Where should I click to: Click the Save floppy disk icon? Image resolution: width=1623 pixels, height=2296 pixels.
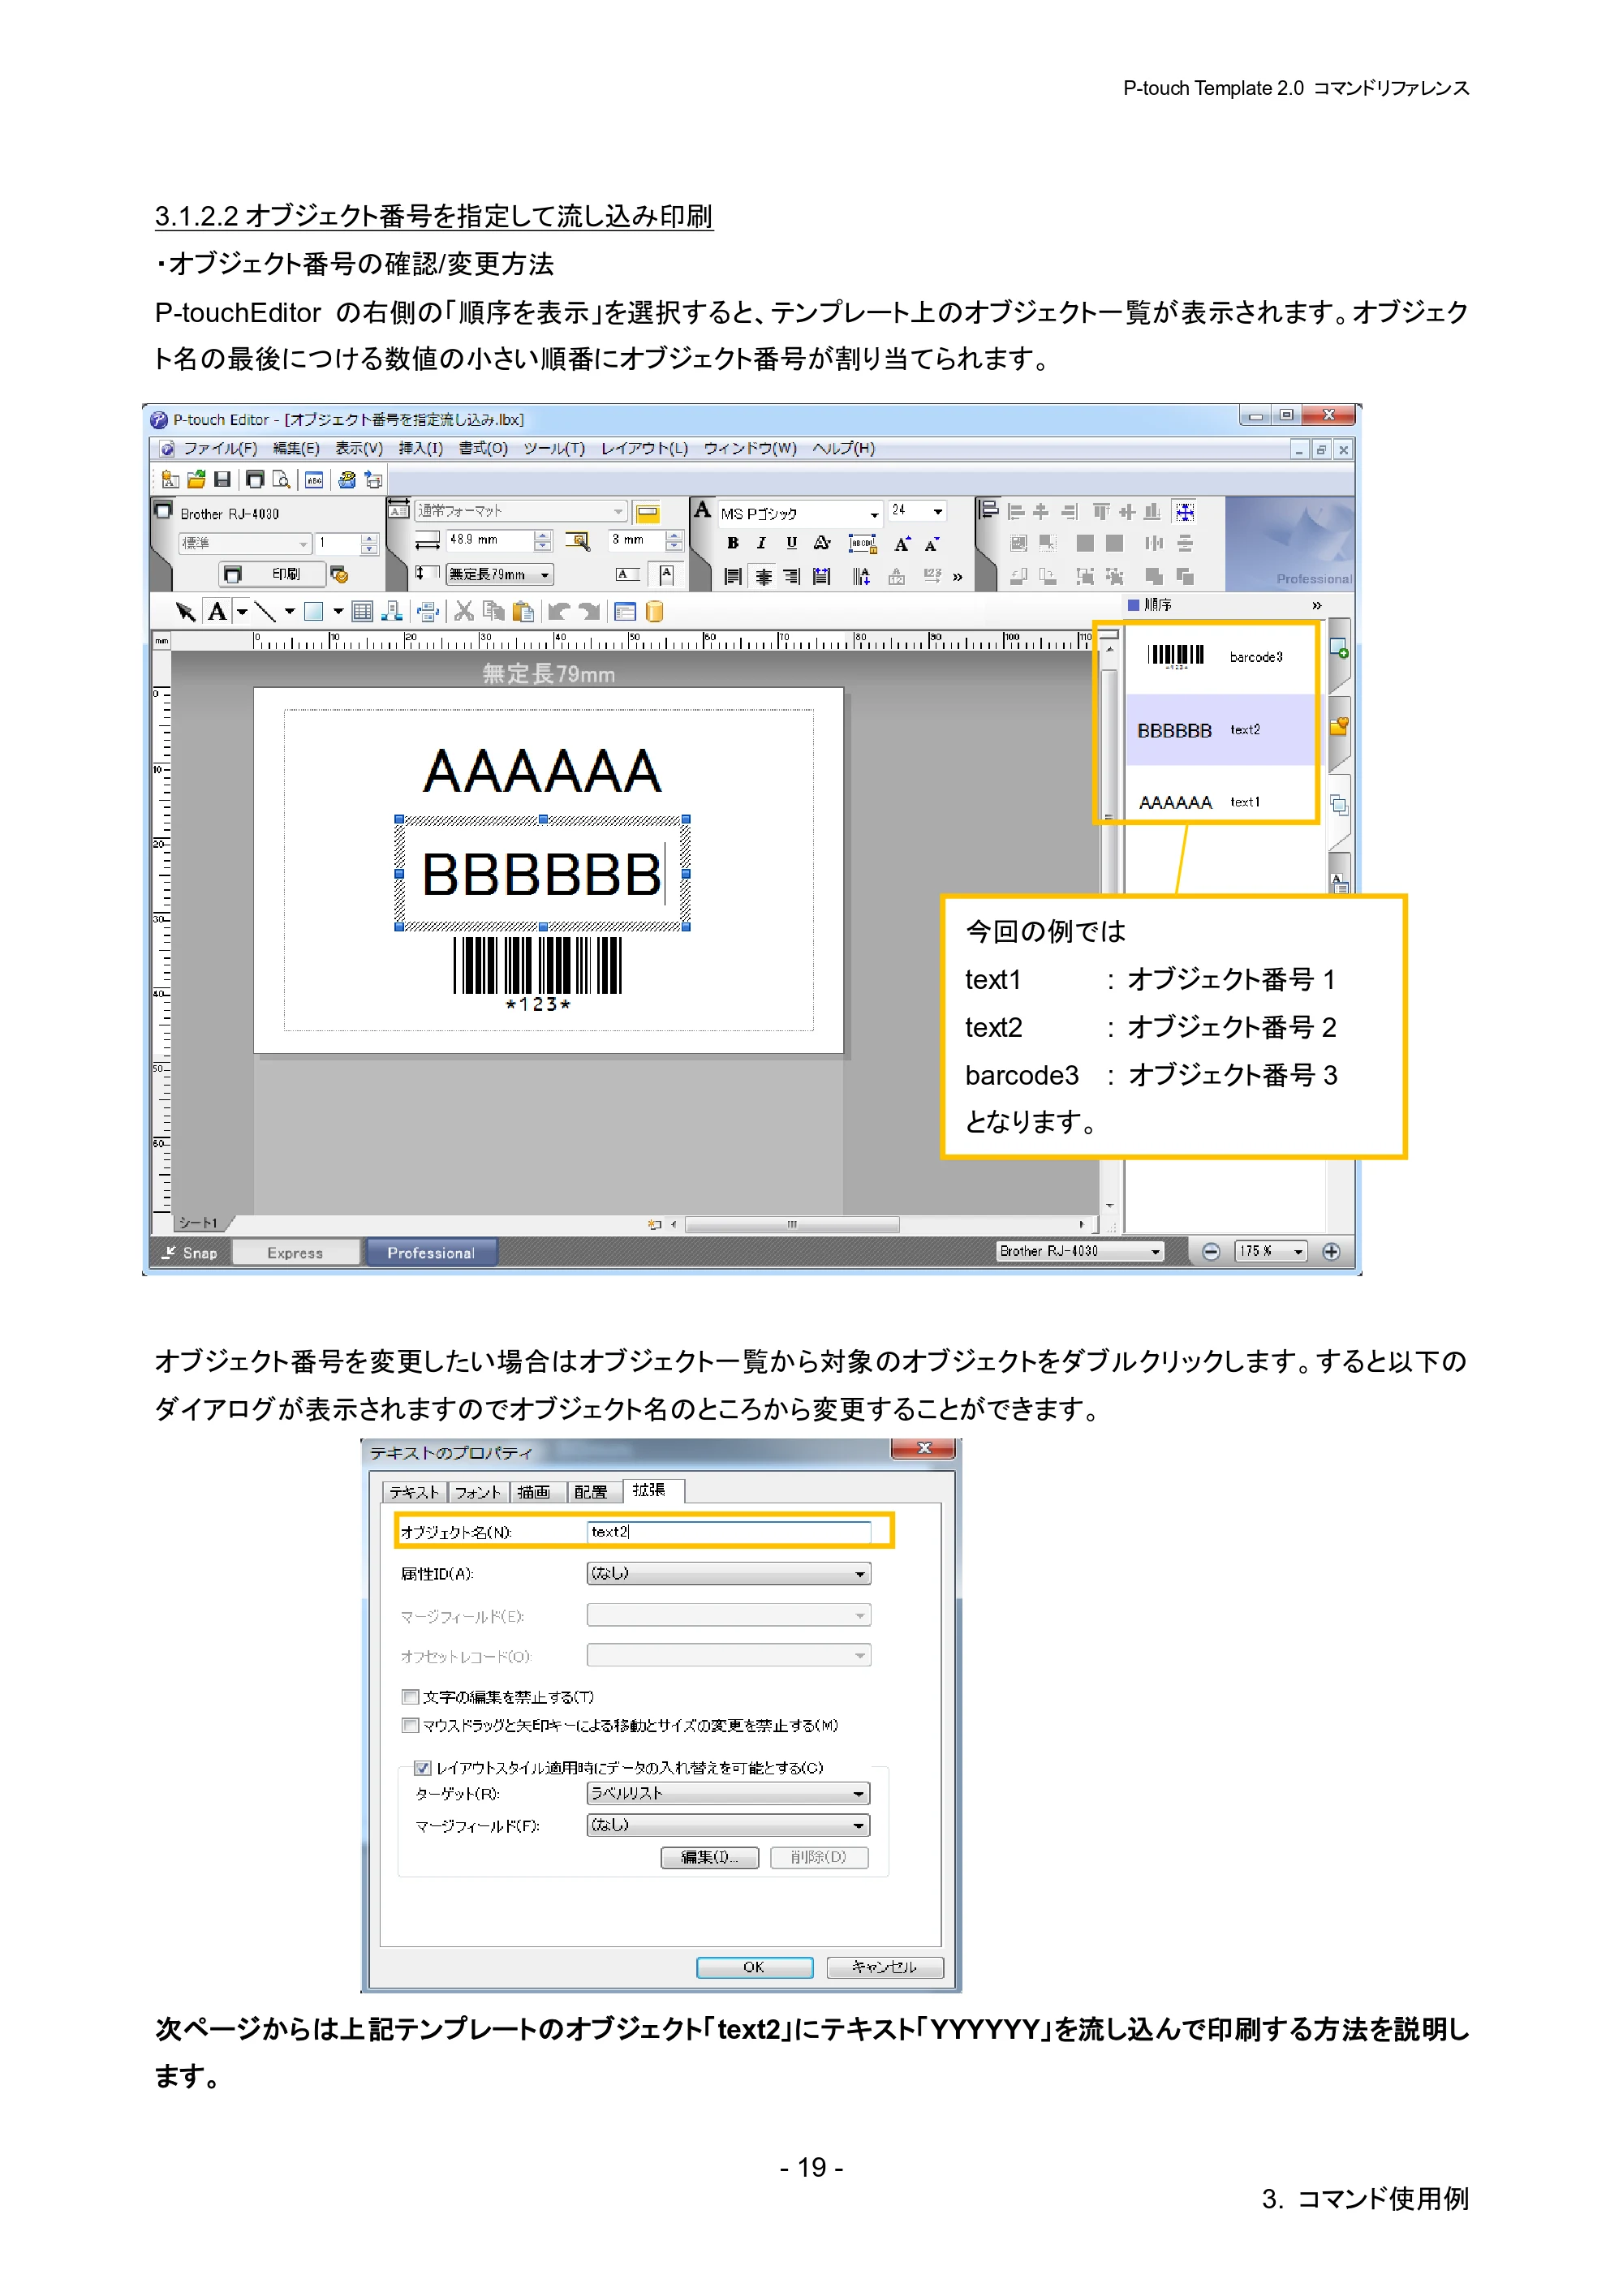223,480
